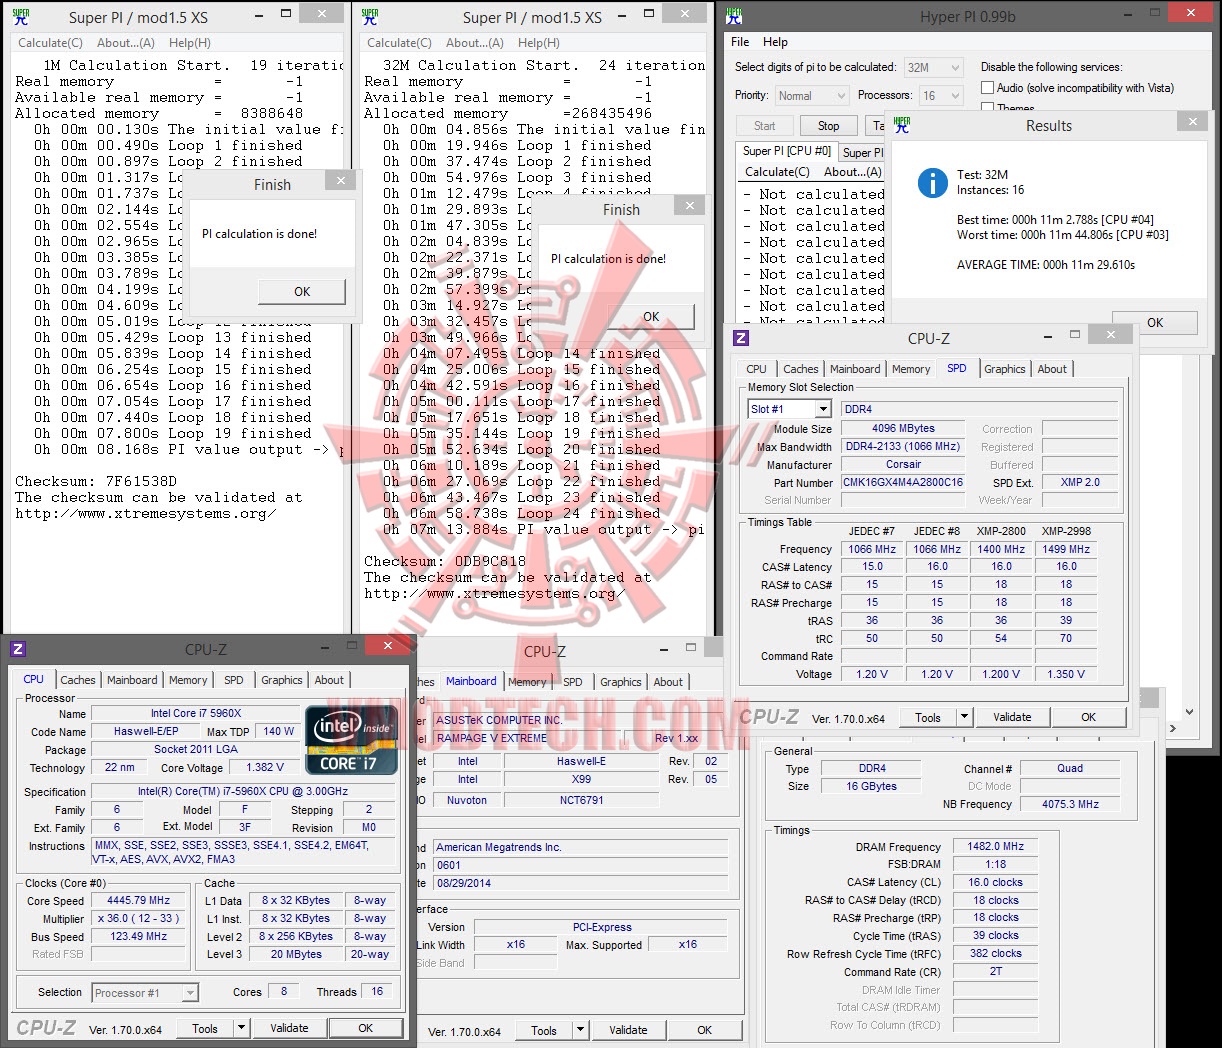Click the NB Frequency value 4075.3 MHz
The height and width of the screenshot is (1048, 1222).
point(1070,804)
